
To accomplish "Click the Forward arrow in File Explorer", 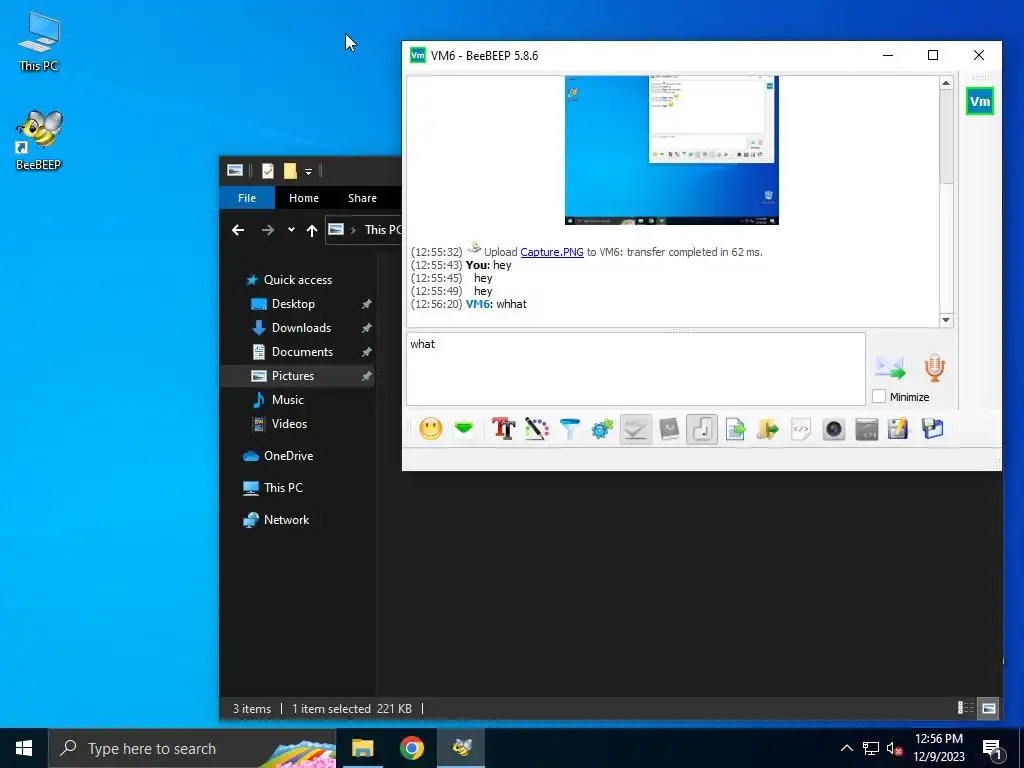I will point(268,230).
